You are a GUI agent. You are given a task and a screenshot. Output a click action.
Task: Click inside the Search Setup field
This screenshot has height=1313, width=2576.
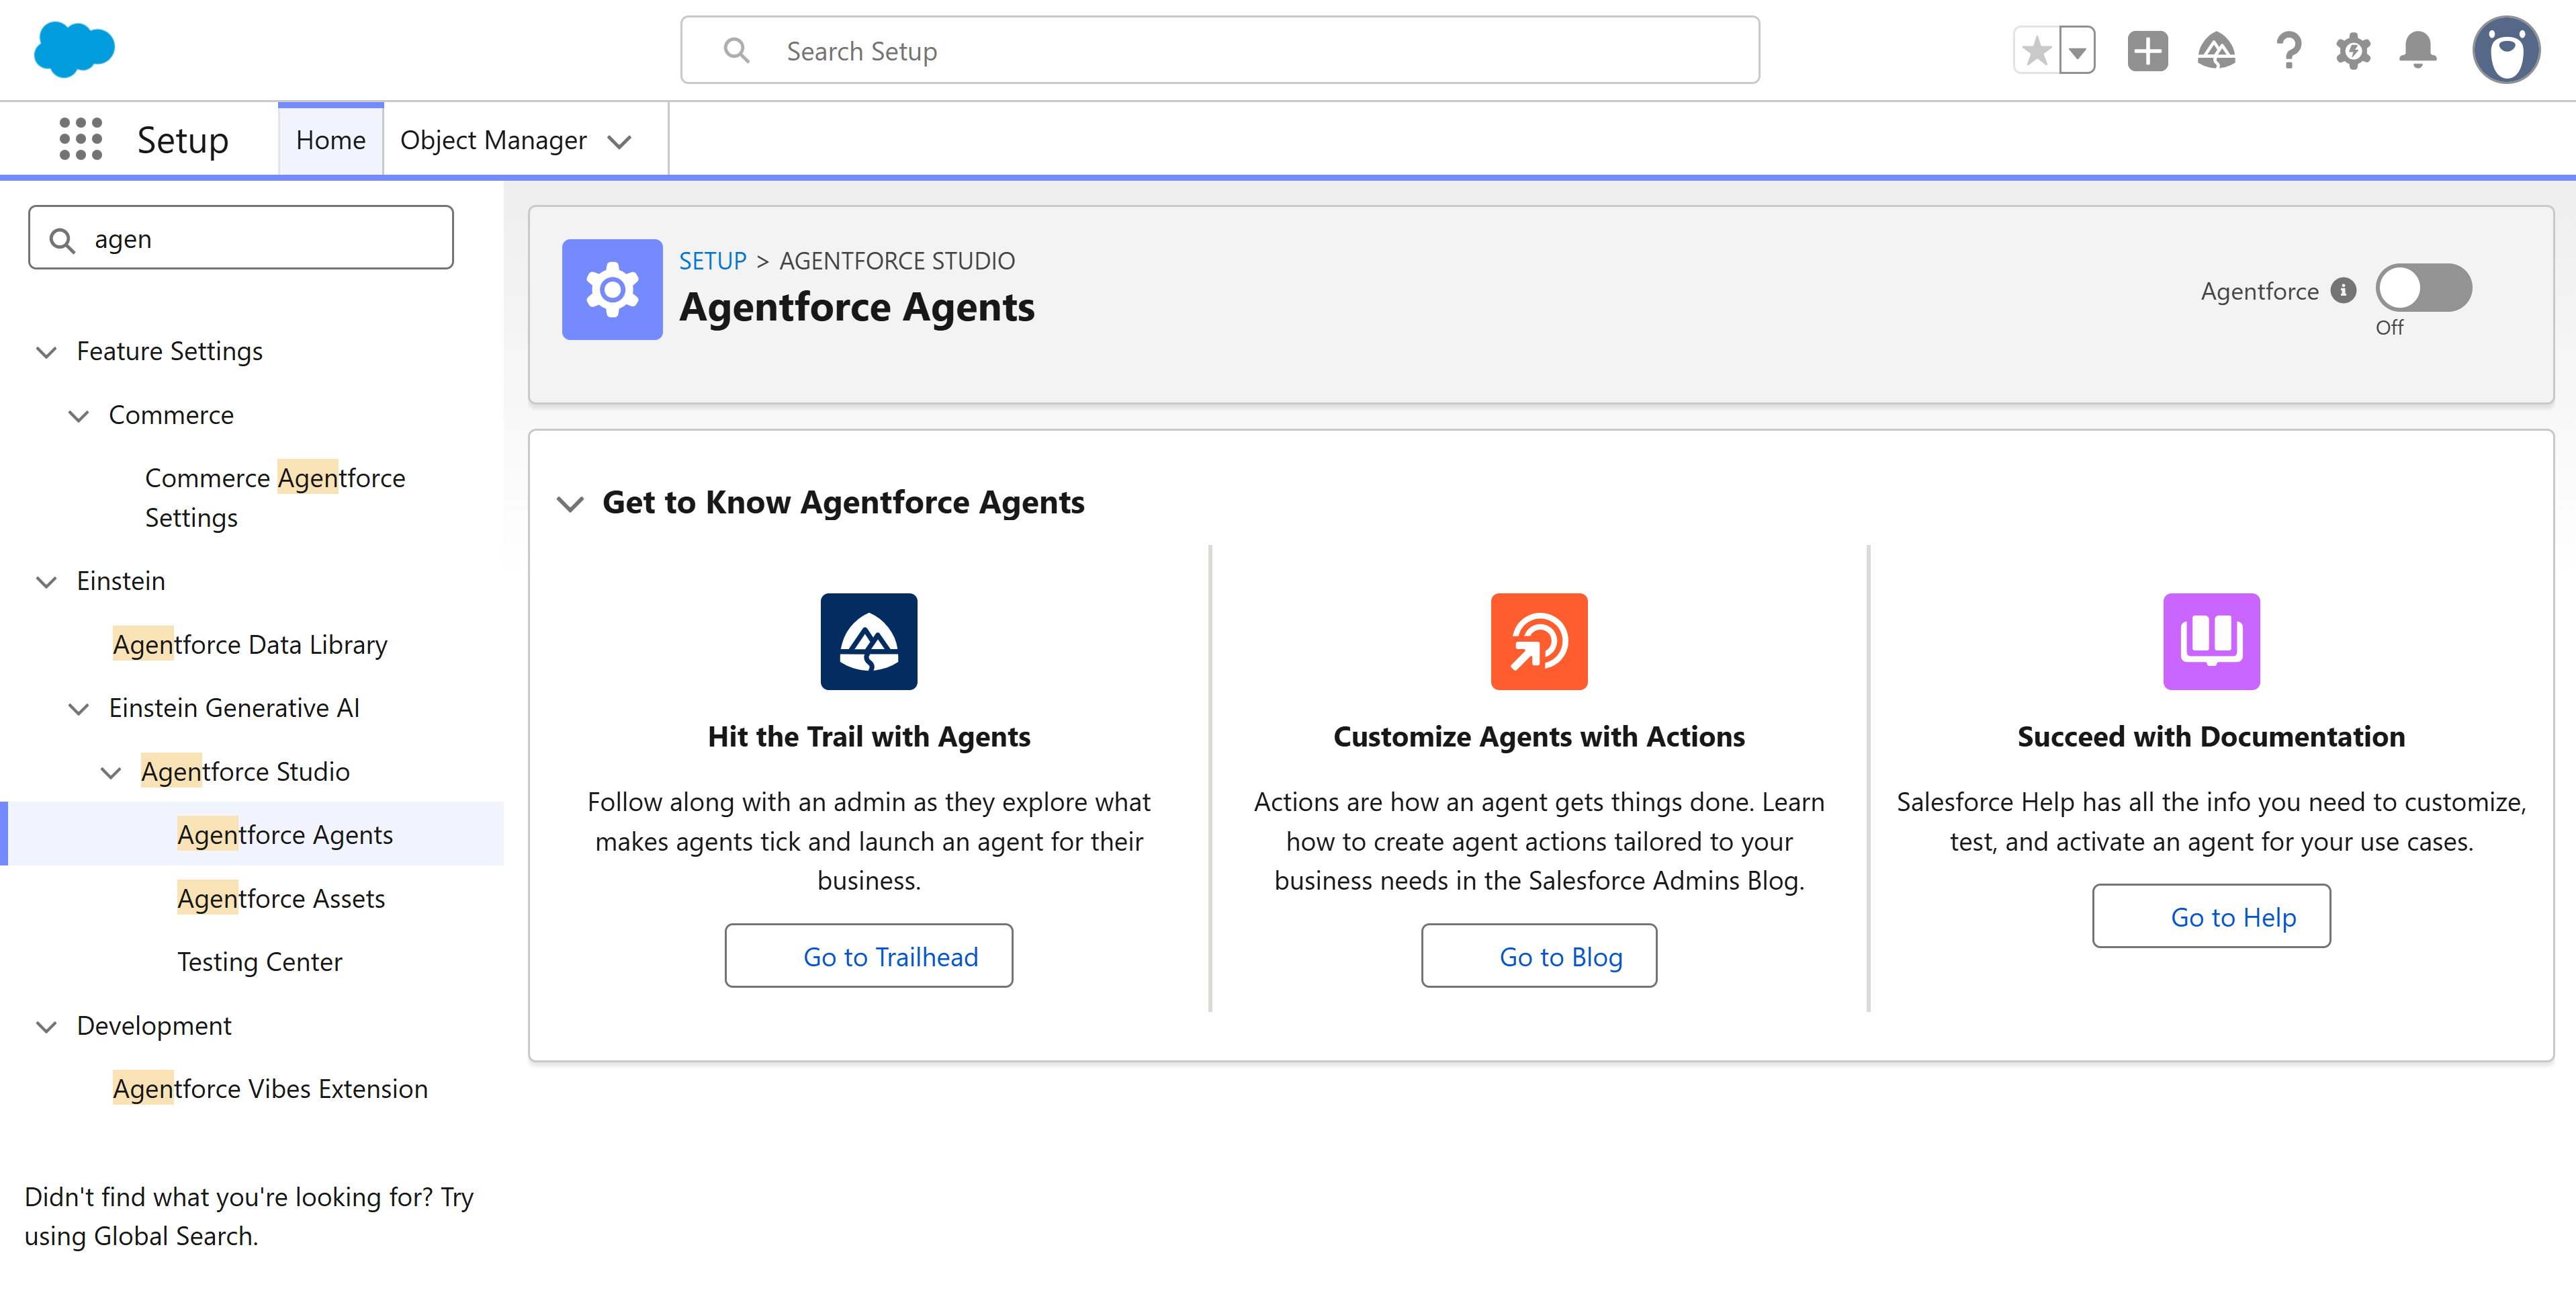click(1219, 50)
